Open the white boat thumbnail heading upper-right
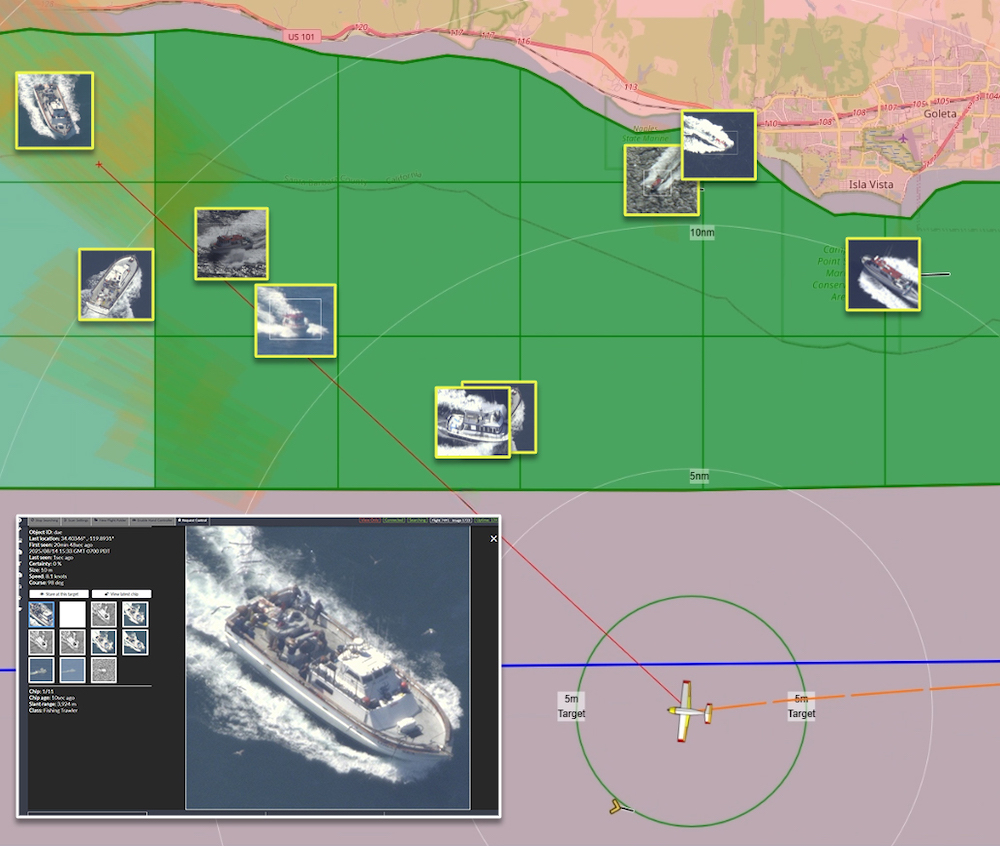Image resolution: width=1000 pixels, height=846 pixels. click(x=116, y=284)
